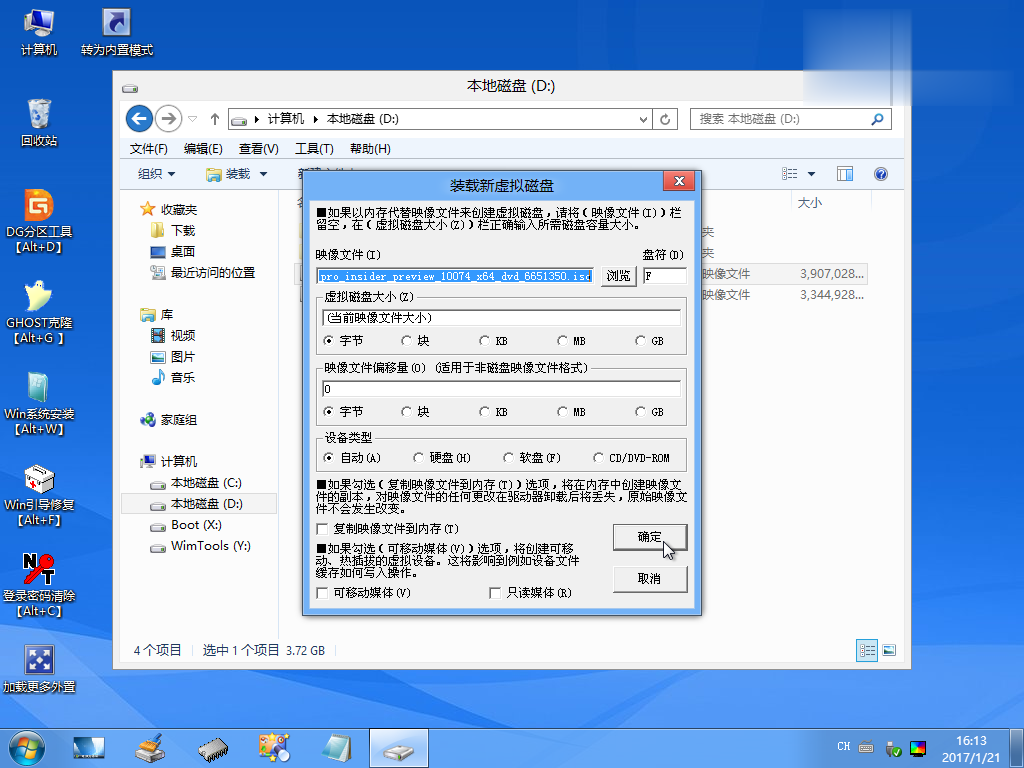This screenshot has width=1024, height=768.
Task: Refresh the Explorer address bar
Action: click(x=665, y=119)
